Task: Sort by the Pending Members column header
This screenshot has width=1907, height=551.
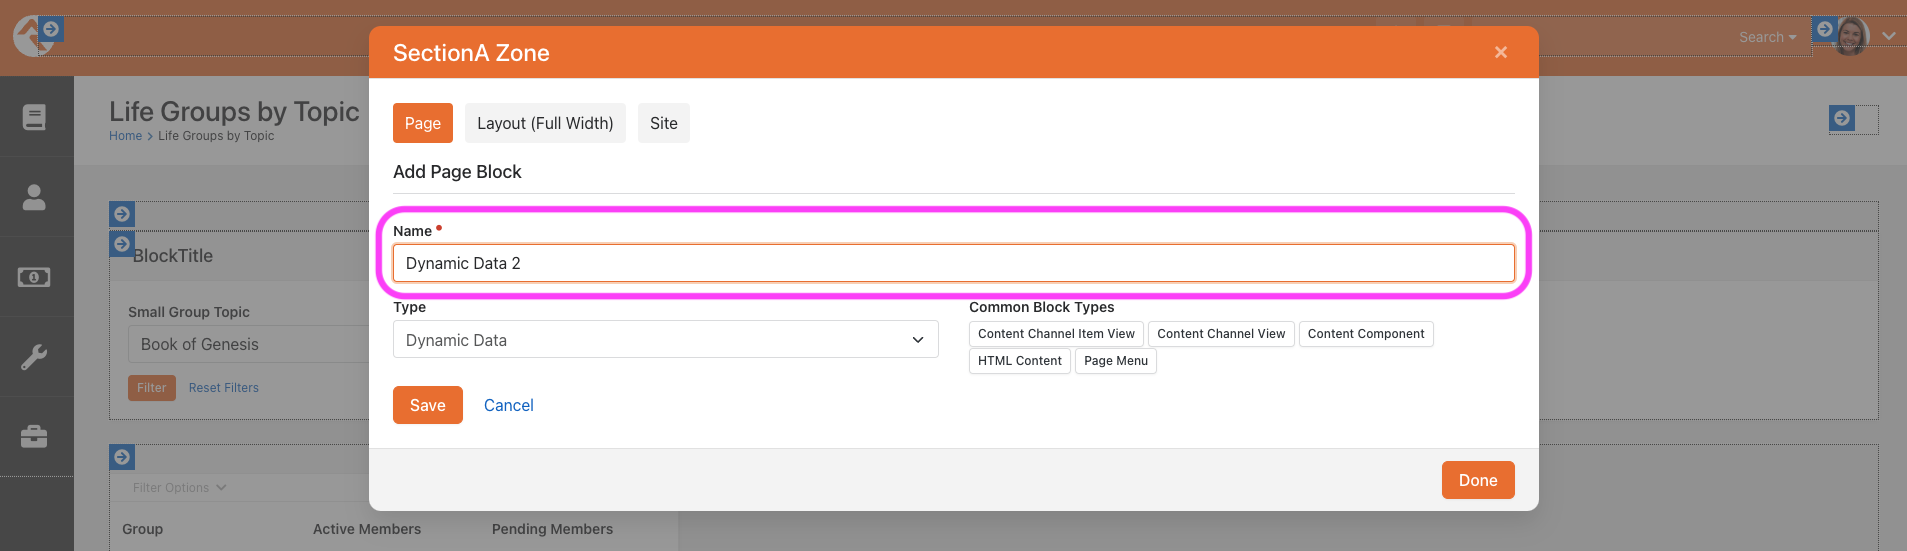Action: (x=552, y=529)
